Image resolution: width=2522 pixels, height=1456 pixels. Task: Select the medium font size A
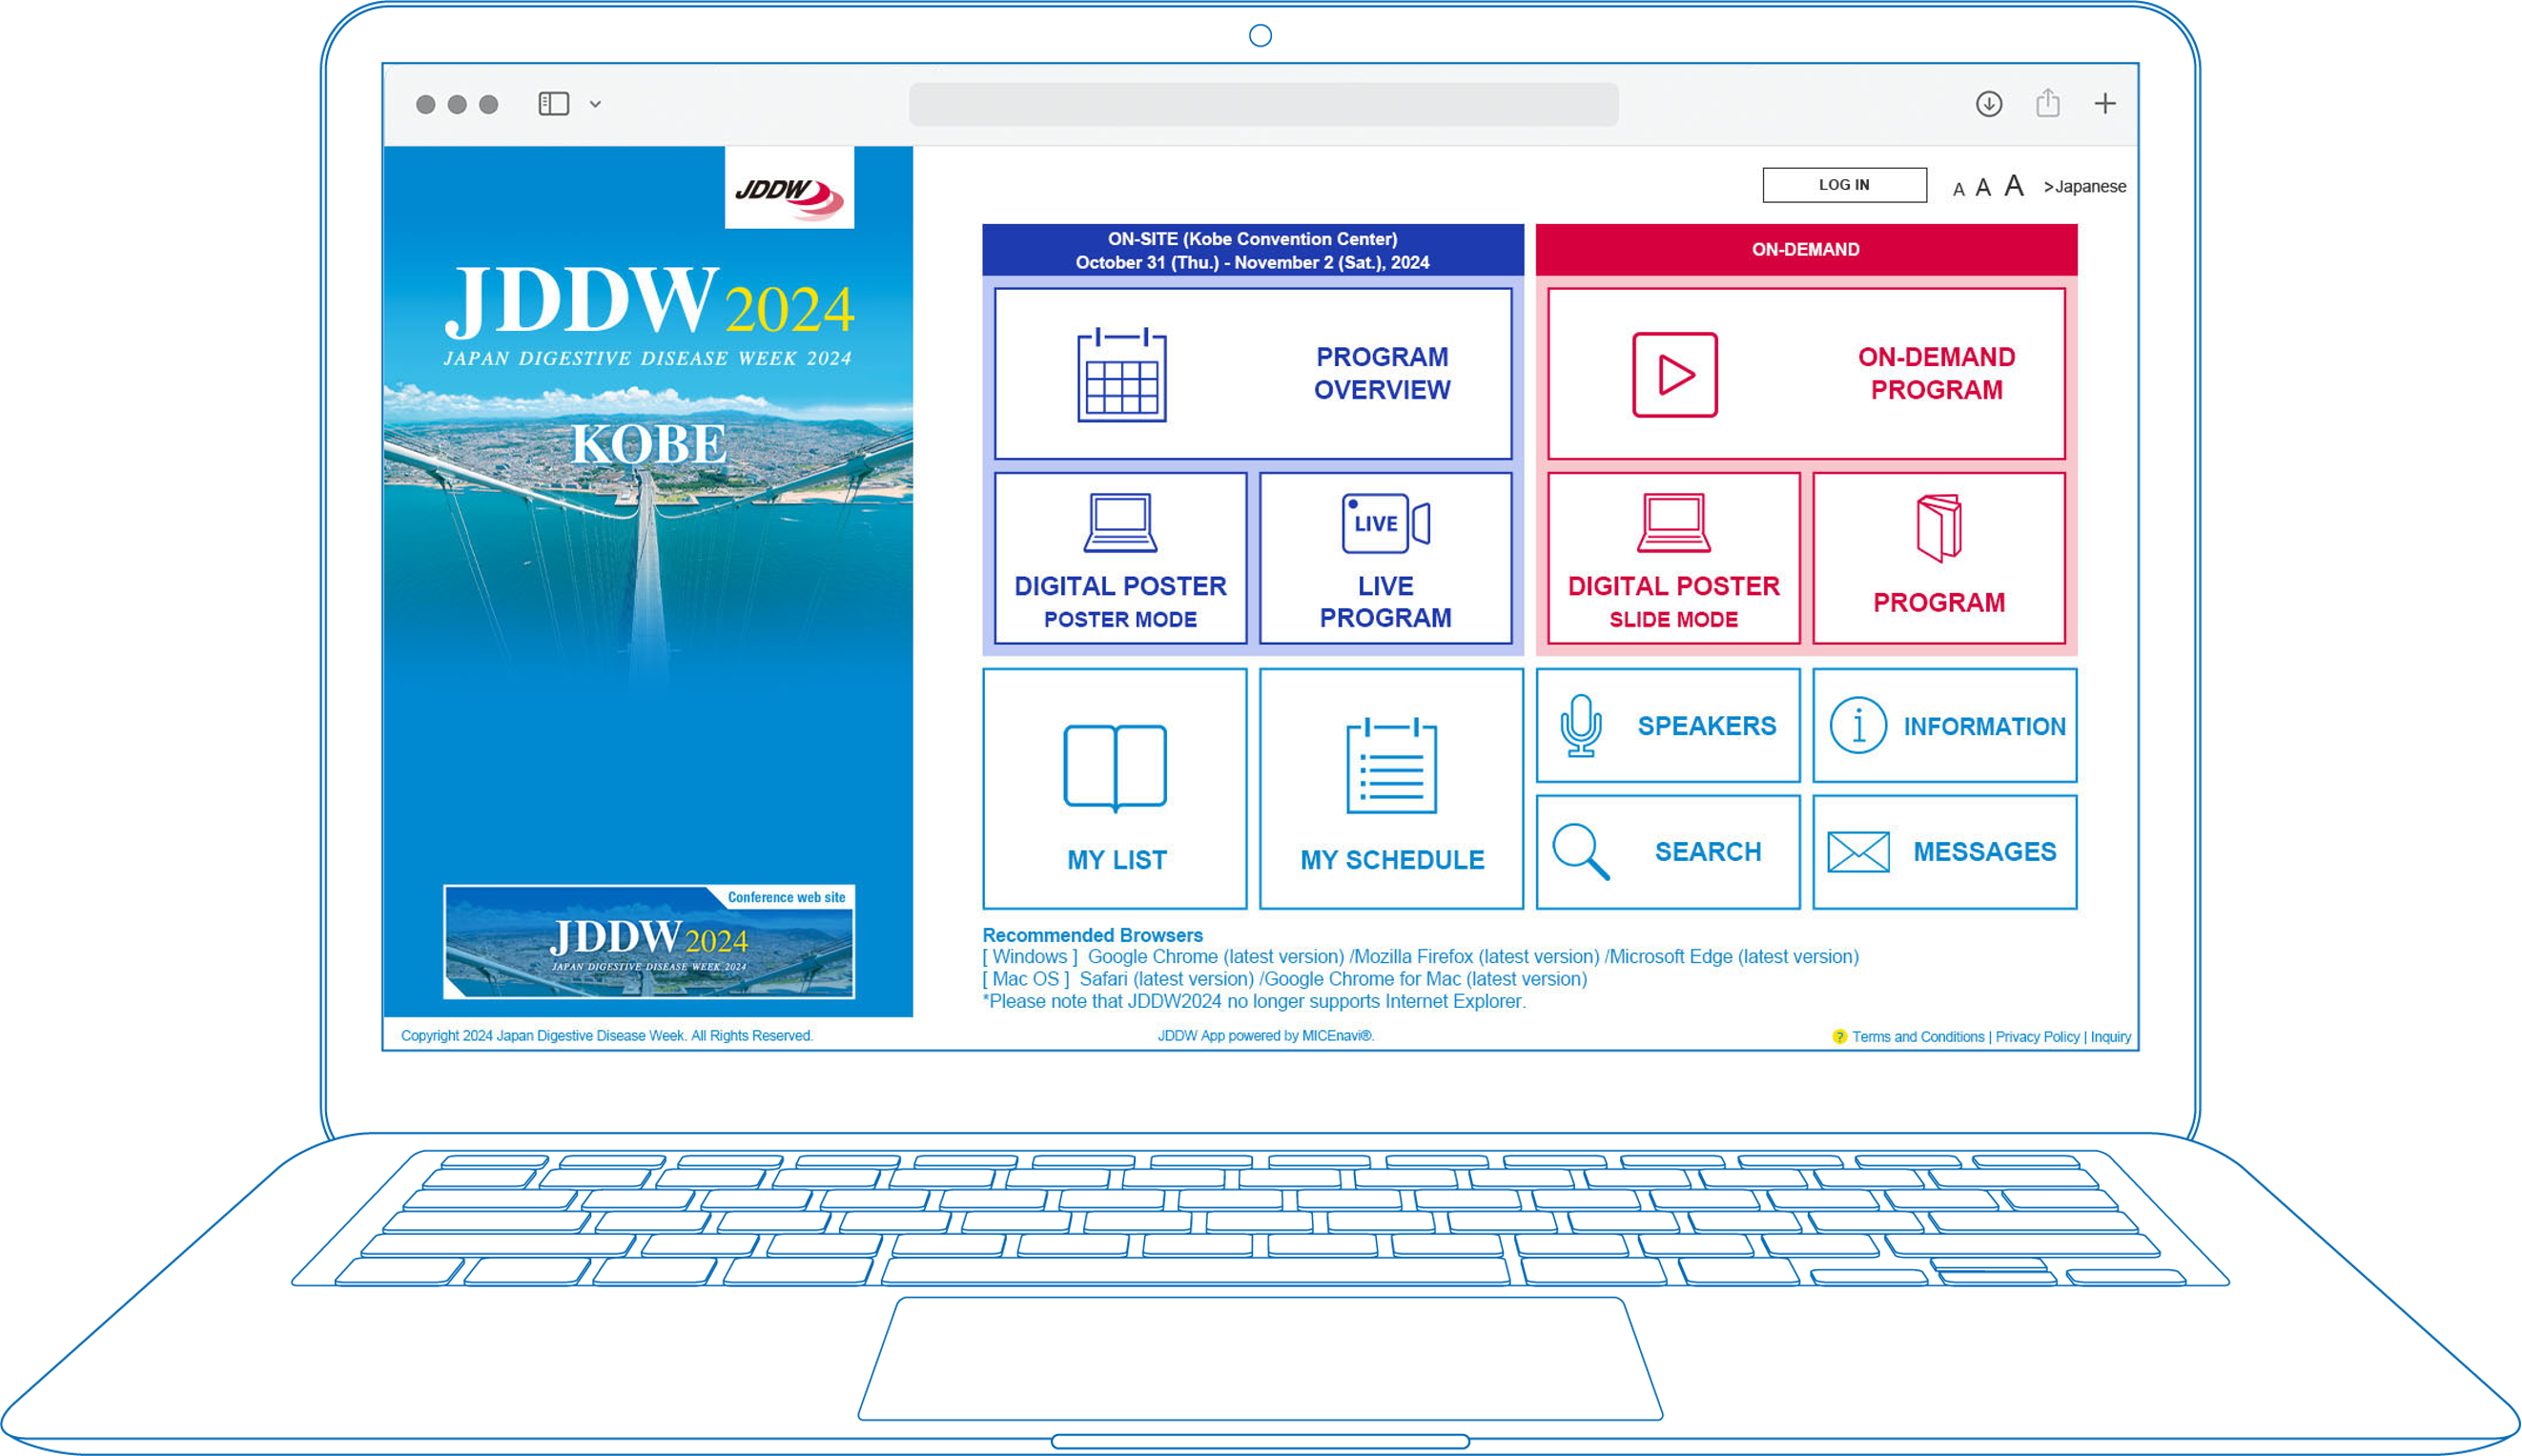1983,187
